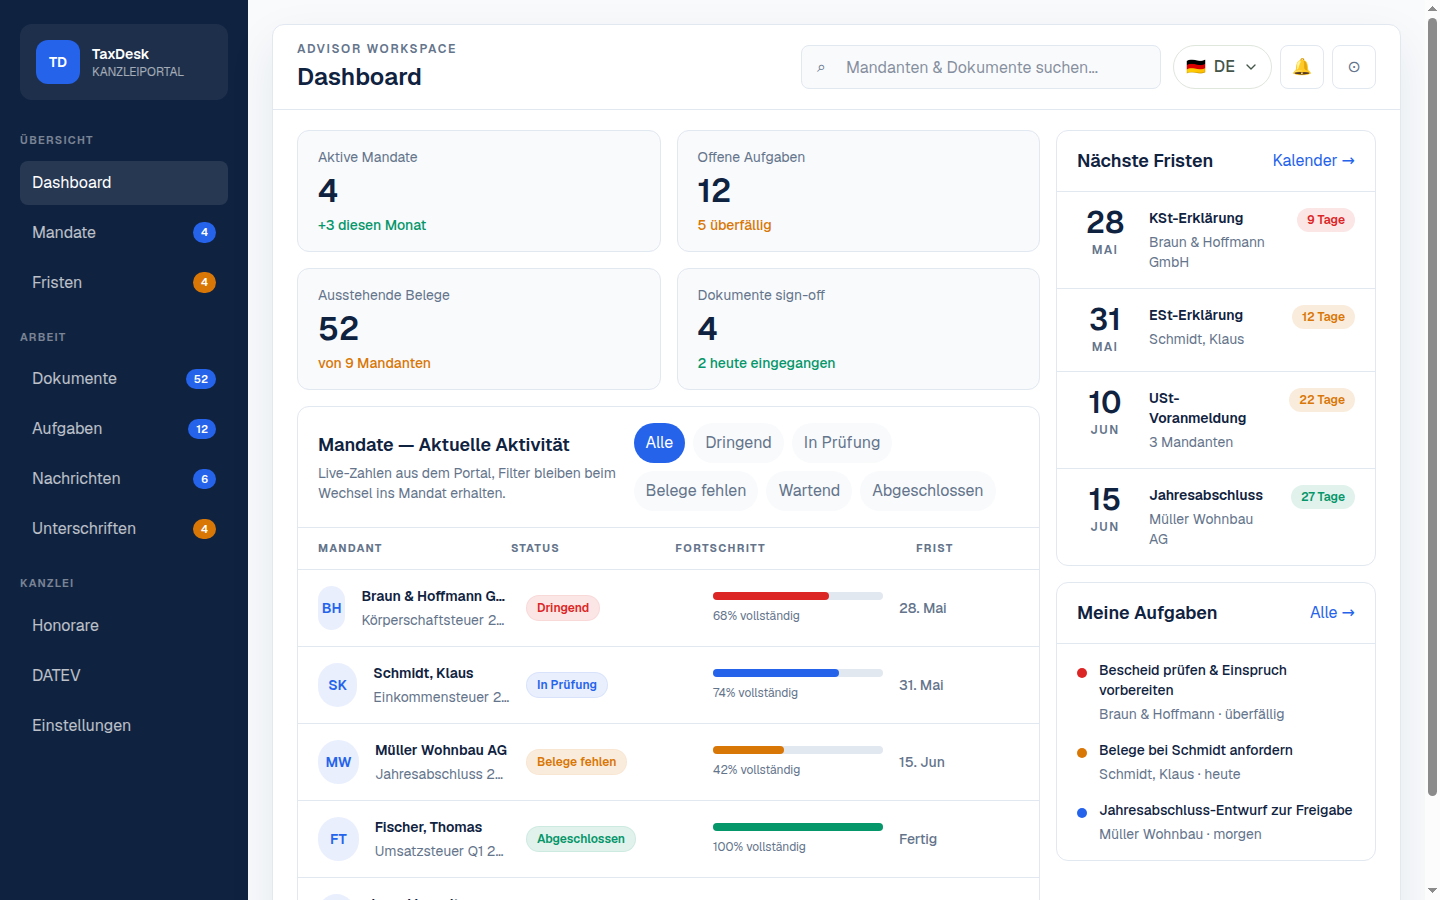Open the USt-Voranmeldung deadline entry
Viewport: 1440px width, 900px height.
click(1216, 420)
